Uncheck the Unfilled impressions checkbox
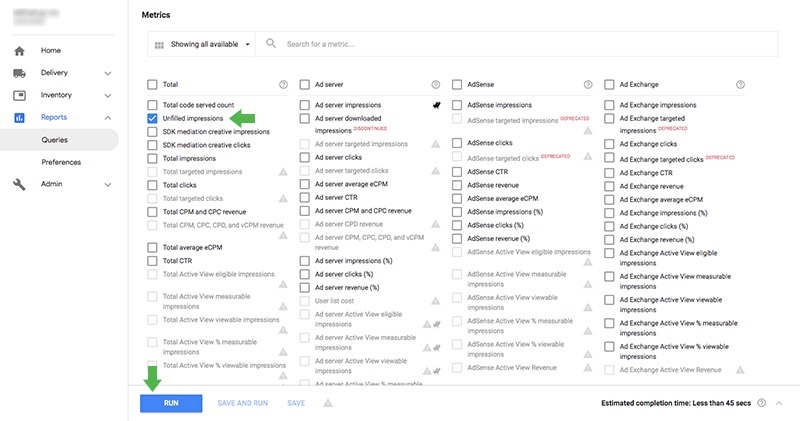This screenshot has height=421, width=800. tap(152, 118)
